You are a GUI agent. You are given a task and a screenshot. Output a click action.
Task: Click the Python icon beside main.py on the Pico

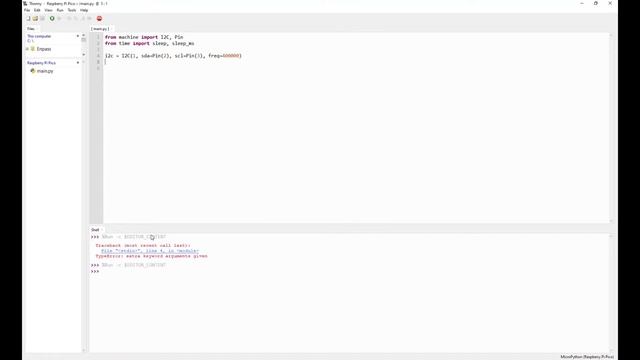point(33,71)
